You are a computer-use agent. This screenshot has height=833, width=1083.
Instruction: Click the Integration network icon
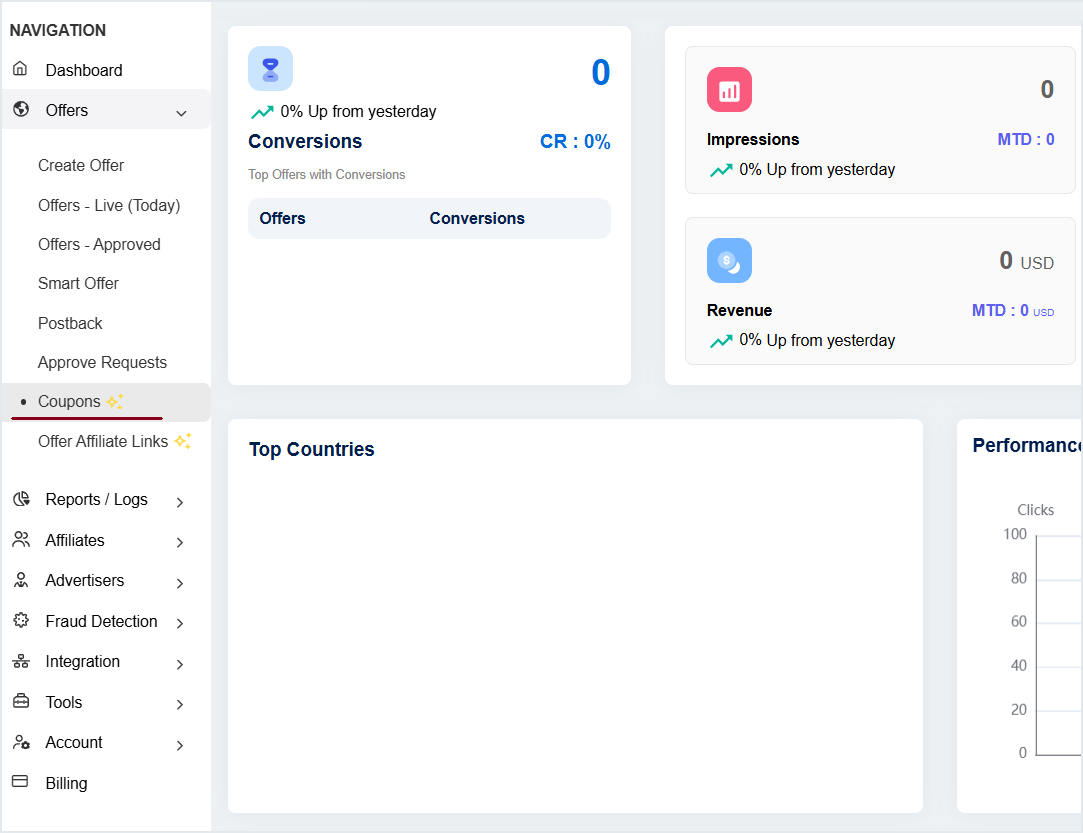(20, 662)
